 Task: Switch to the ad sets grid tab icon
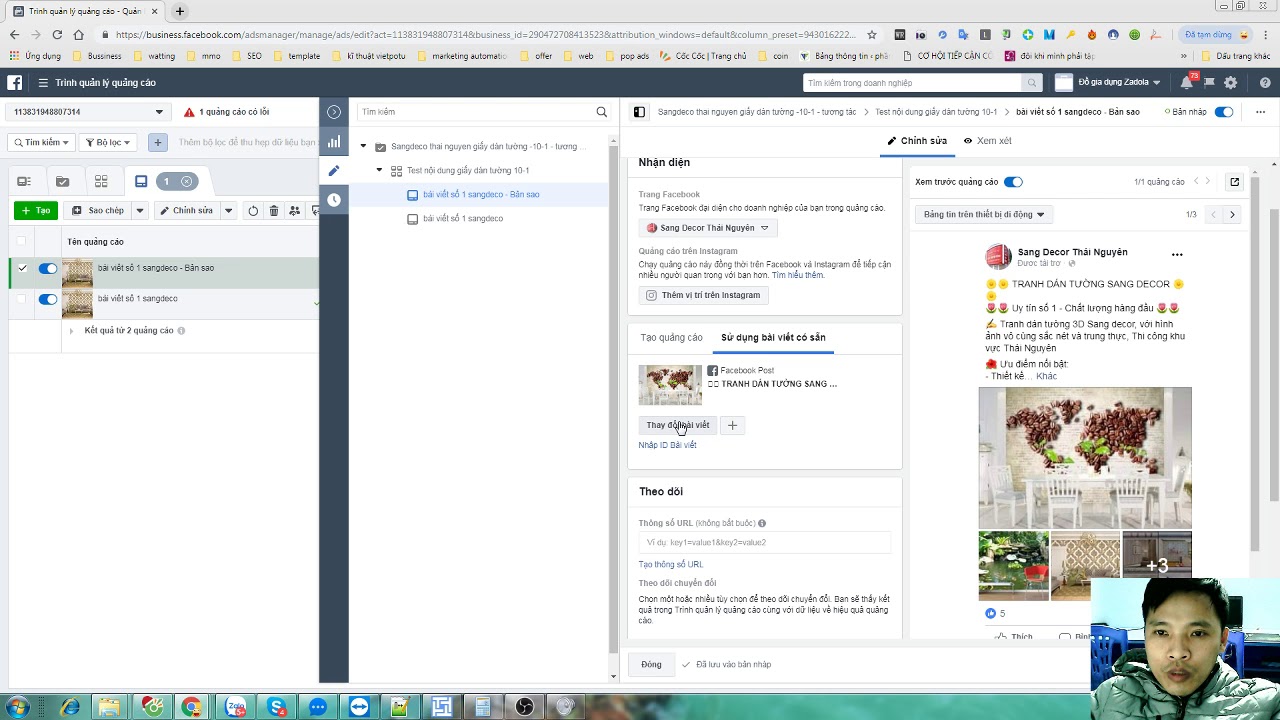[x=101, y=181]
